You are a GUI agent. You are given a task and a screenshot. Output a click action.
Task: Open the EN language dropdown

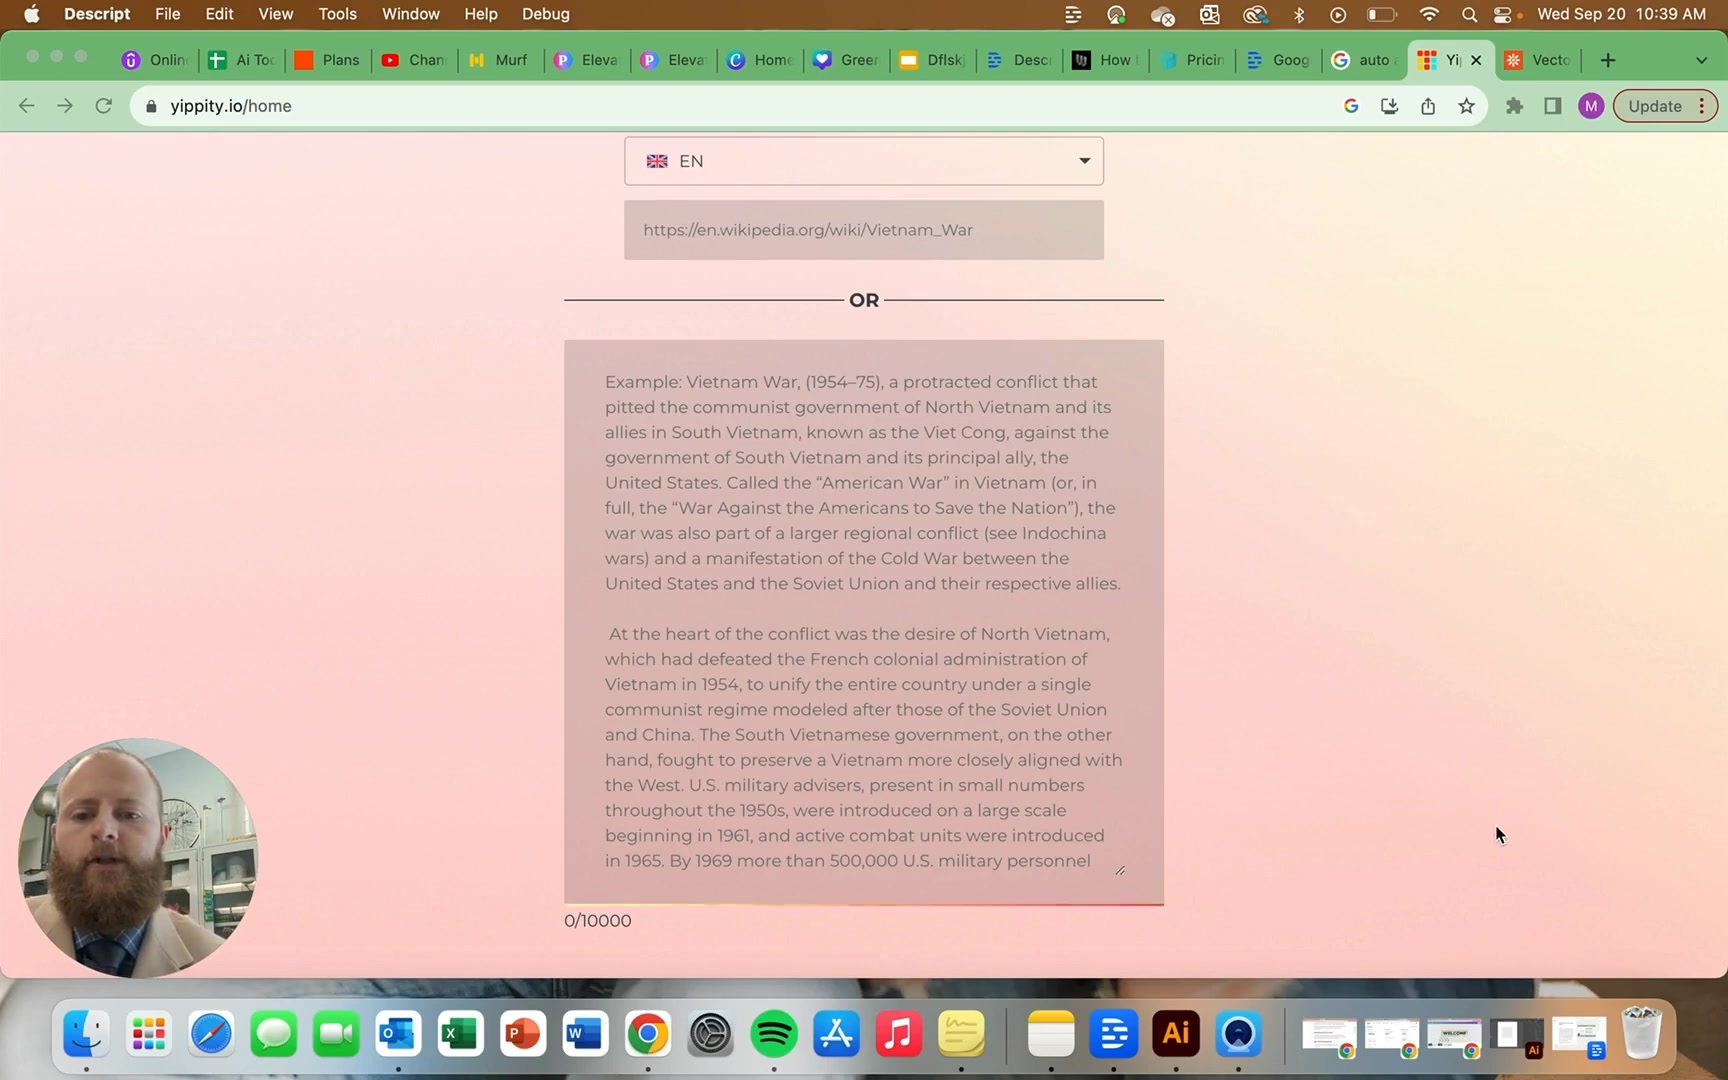tap(864, 161)
